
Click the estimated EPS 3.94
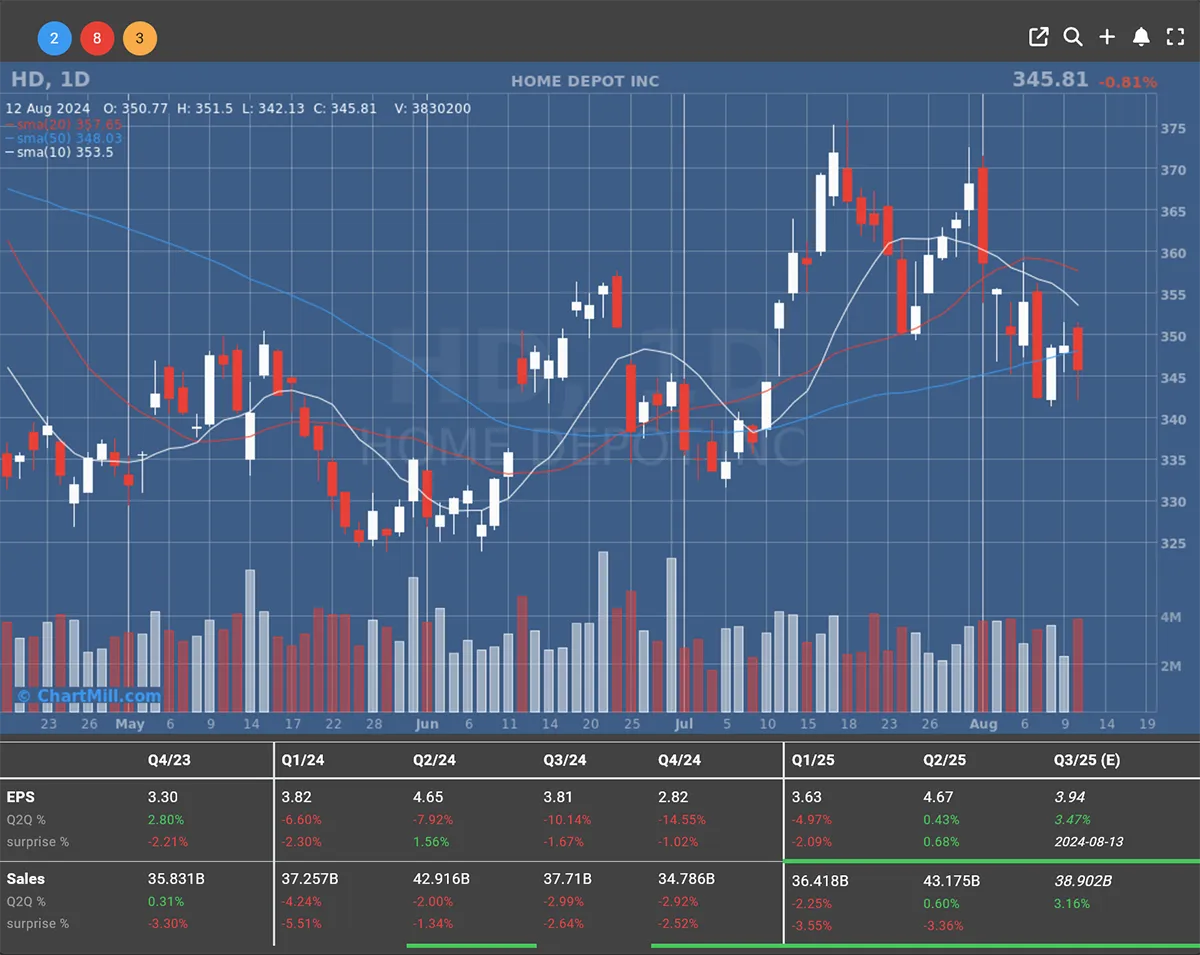[1069, 797]
